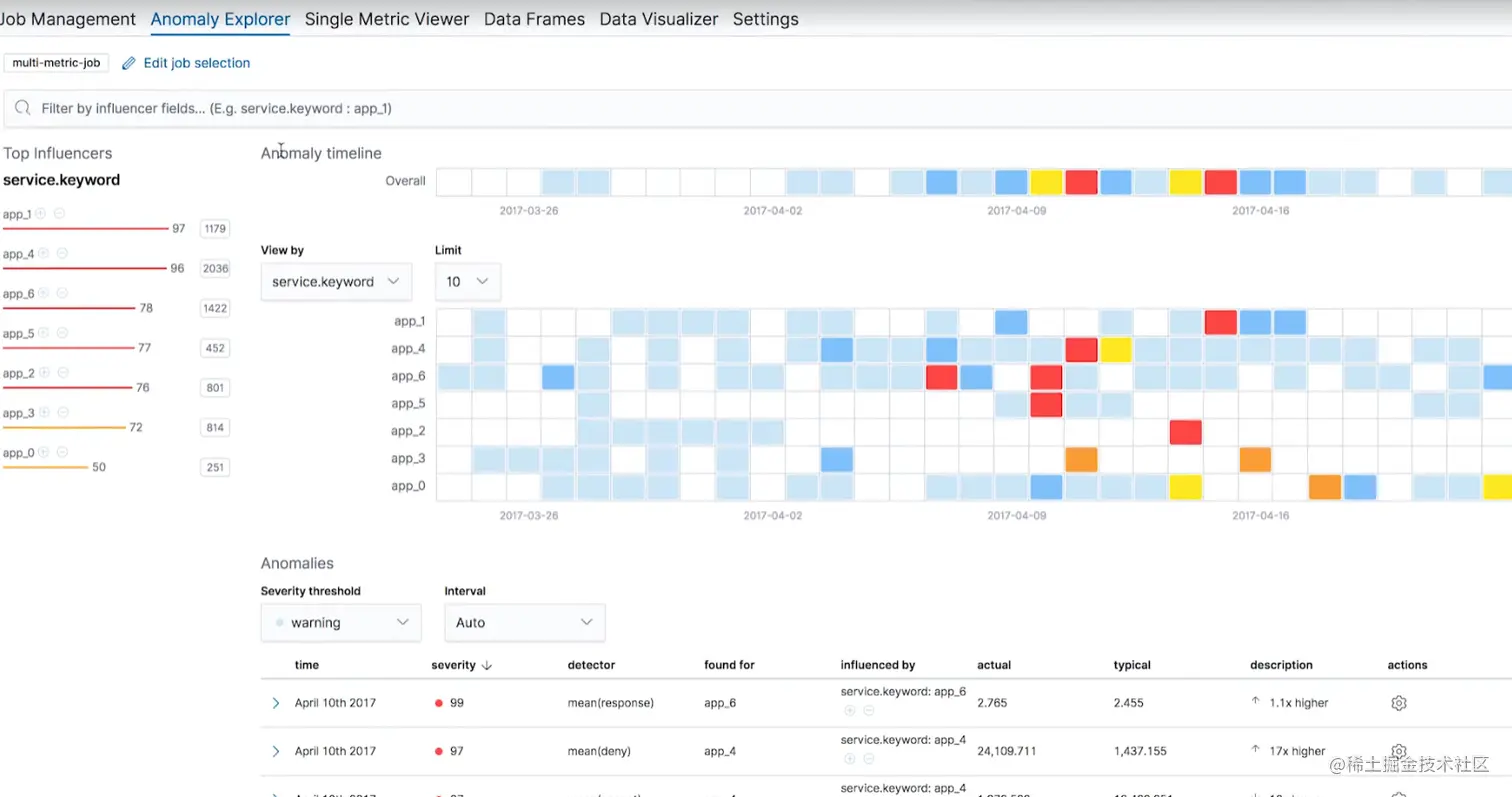The image size is (1512, 797).
Task: Click the time column header
Action: pos(307,665)
